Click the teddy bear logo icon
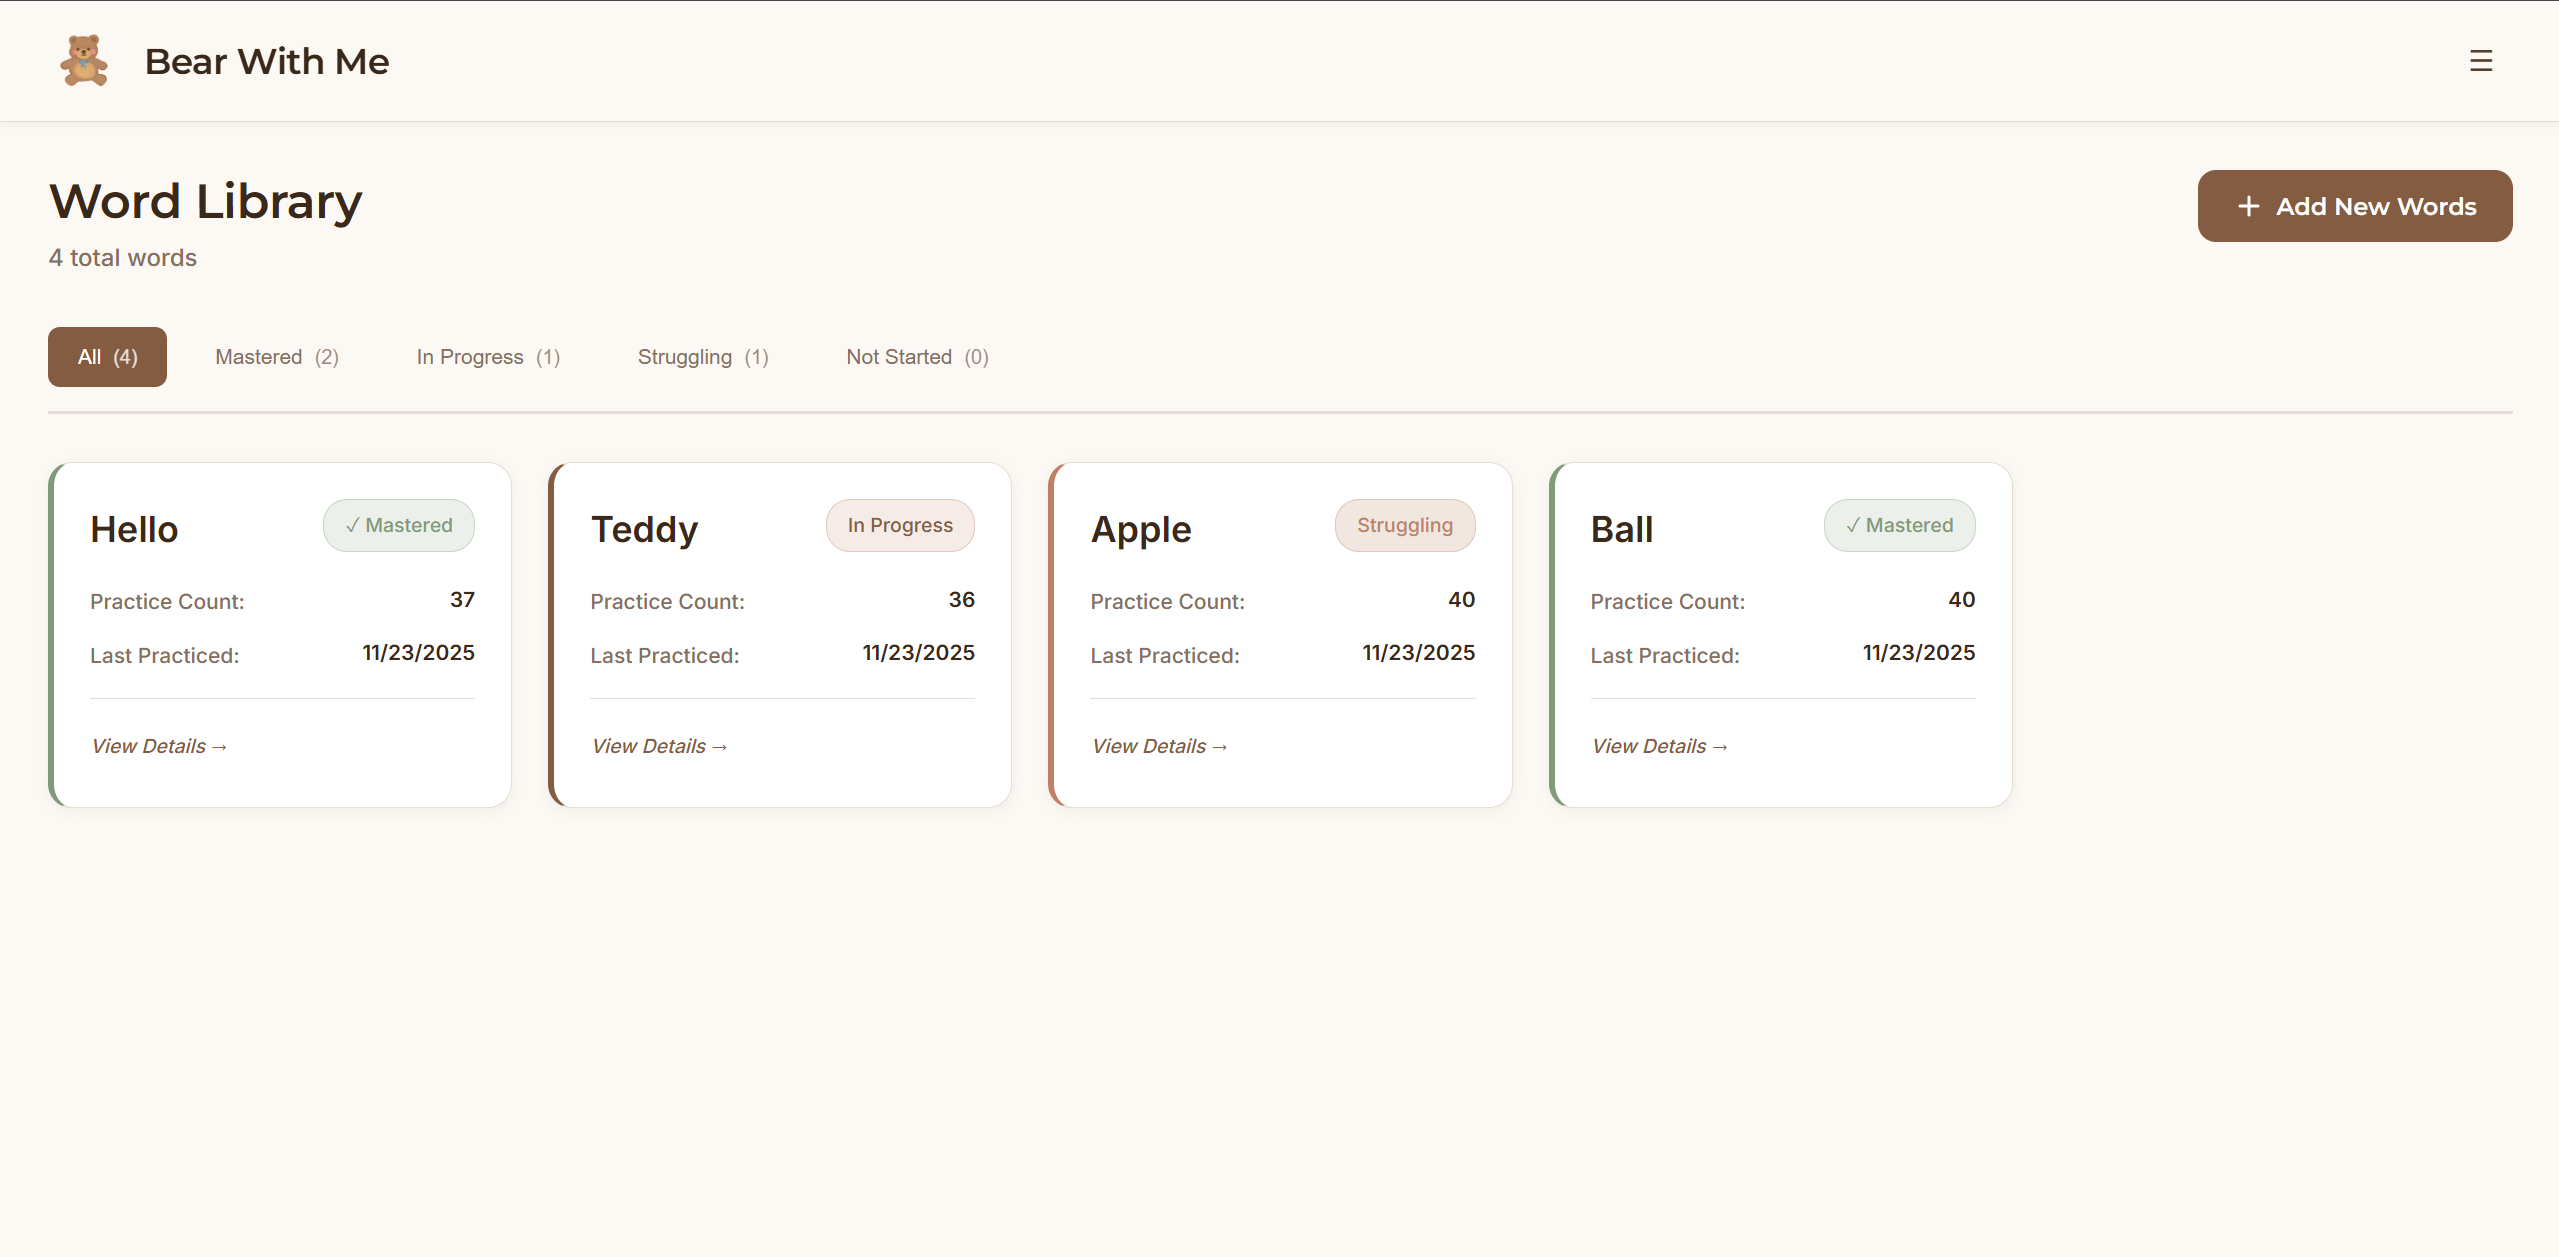This screenshot has height=1257, width=2559. tap(84, 61)
